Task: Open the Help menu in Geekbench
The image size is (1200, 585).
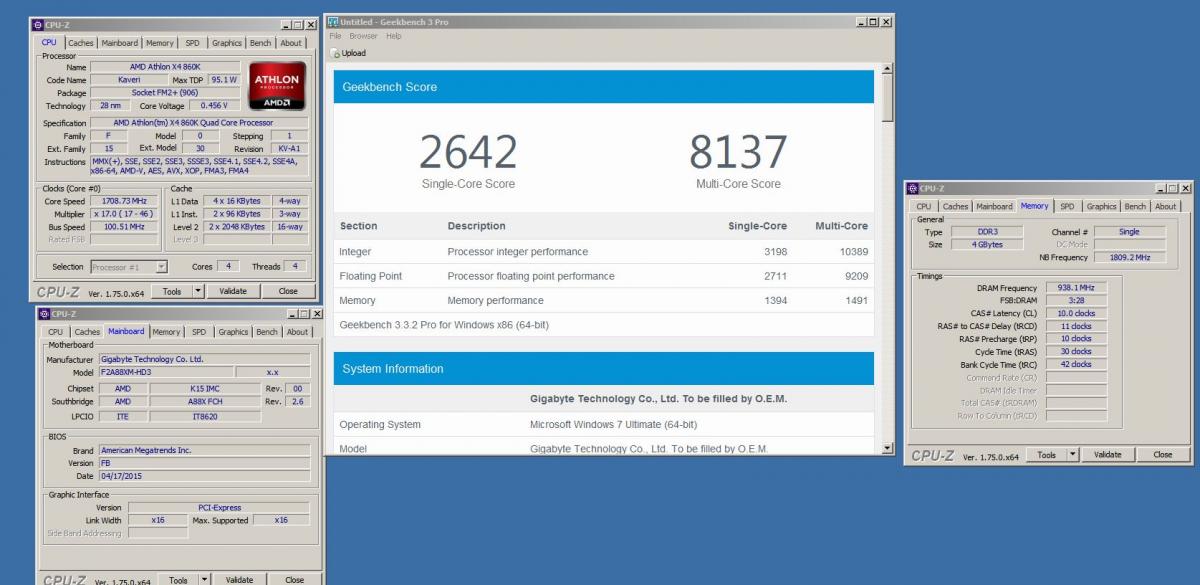Action: (x=393, y=36)
